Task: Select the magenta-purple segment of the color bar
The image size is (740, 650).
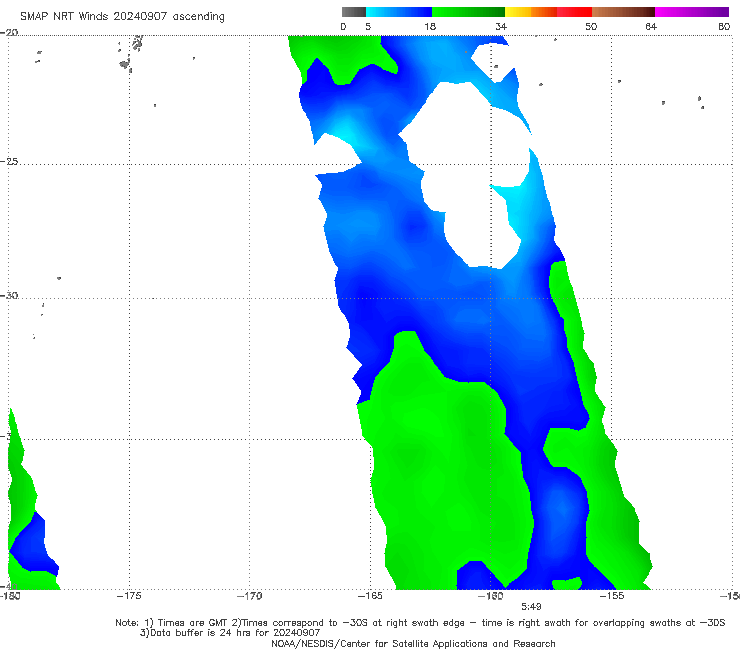Action: click(692, 12)
